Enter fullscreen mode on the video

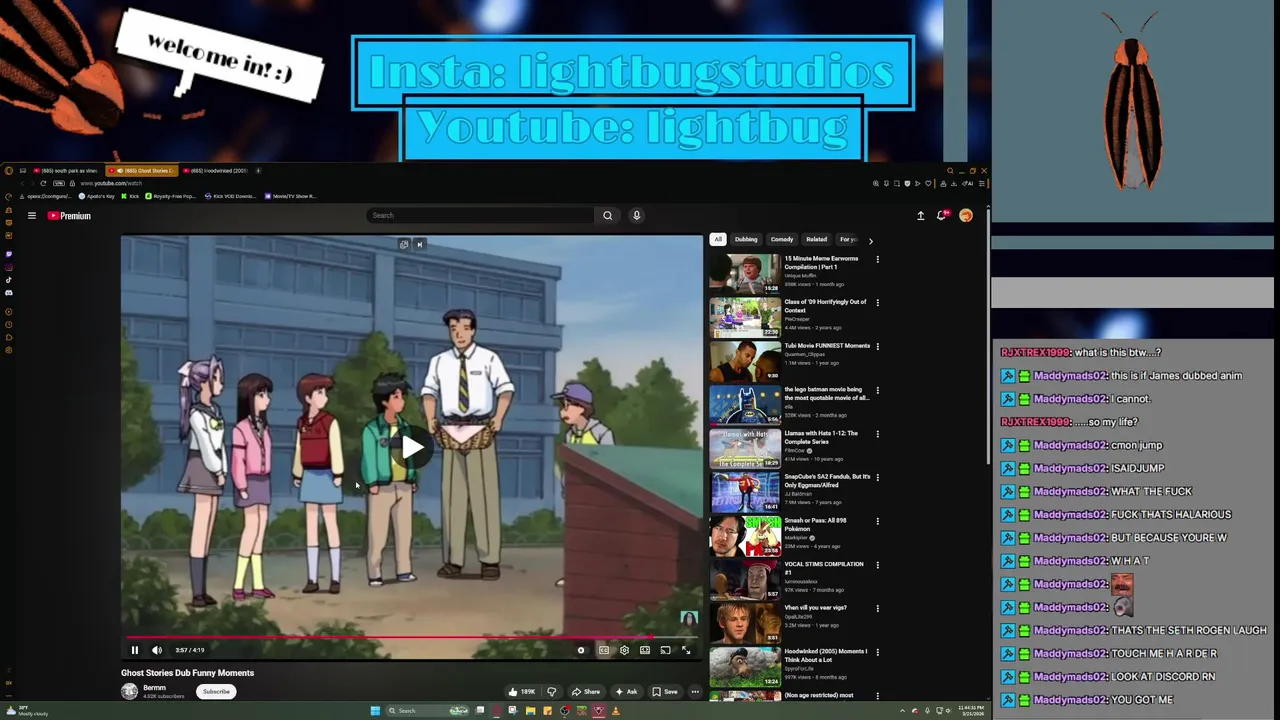pos(686,650)
